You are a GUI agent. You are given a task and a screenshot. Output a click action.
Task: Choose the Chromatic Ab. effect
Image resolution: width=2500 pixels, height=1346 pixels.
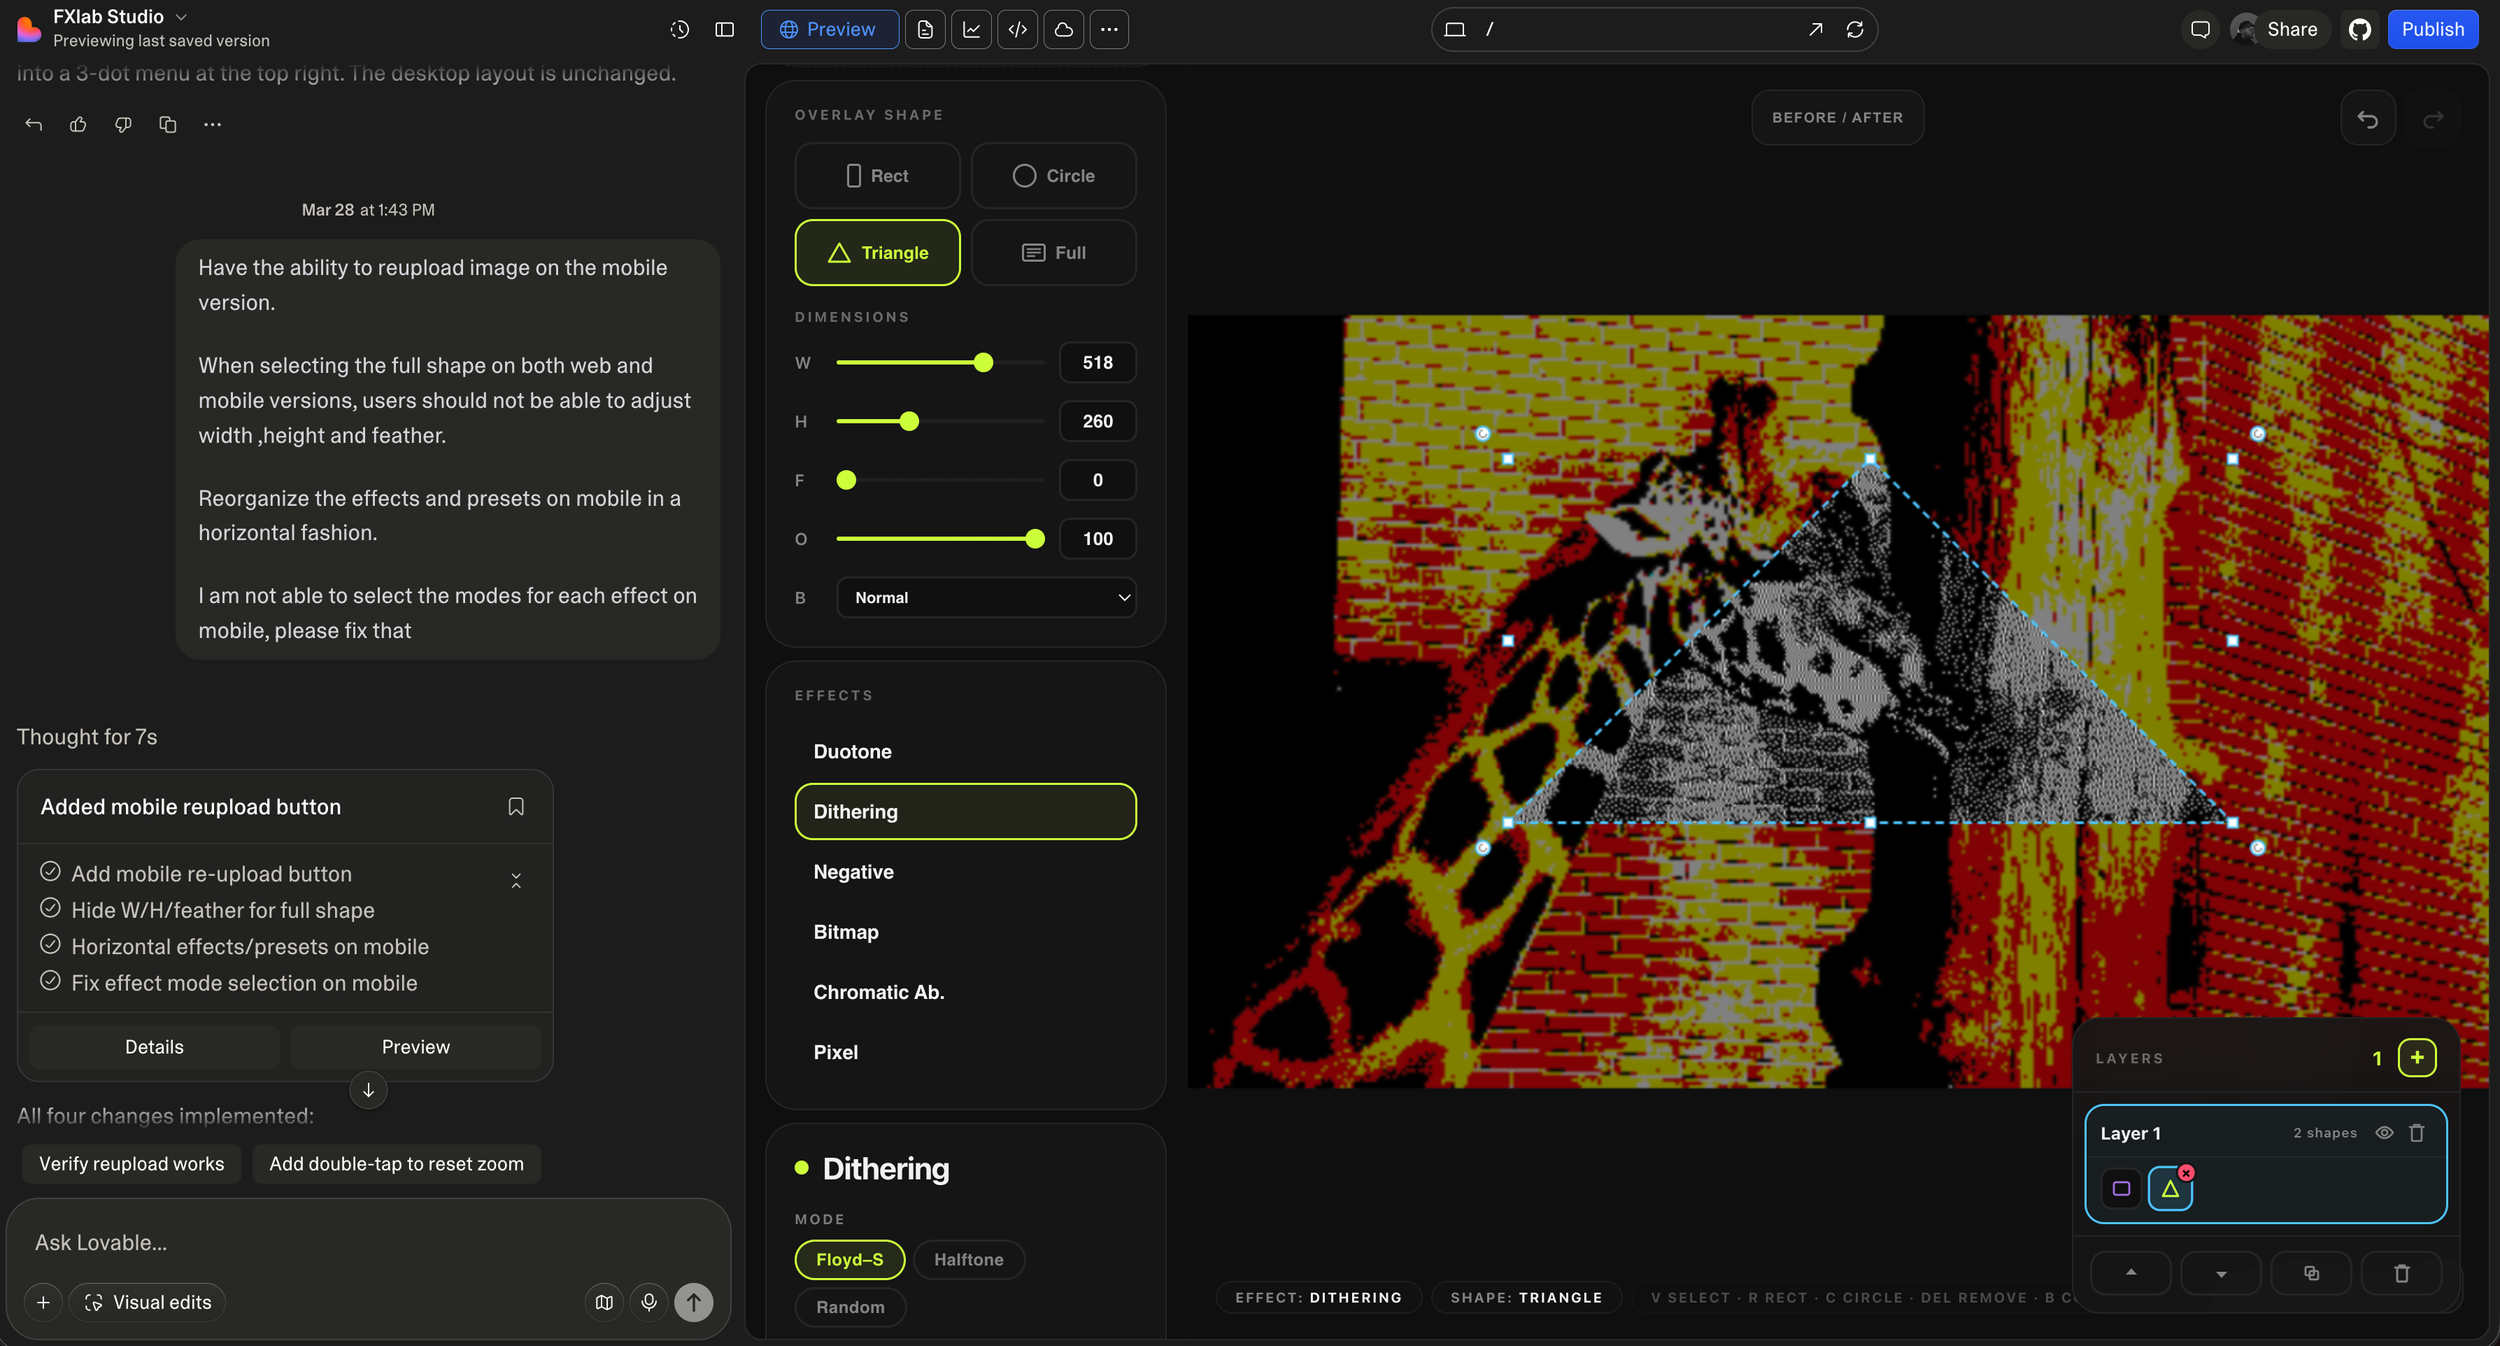[879, 992]
